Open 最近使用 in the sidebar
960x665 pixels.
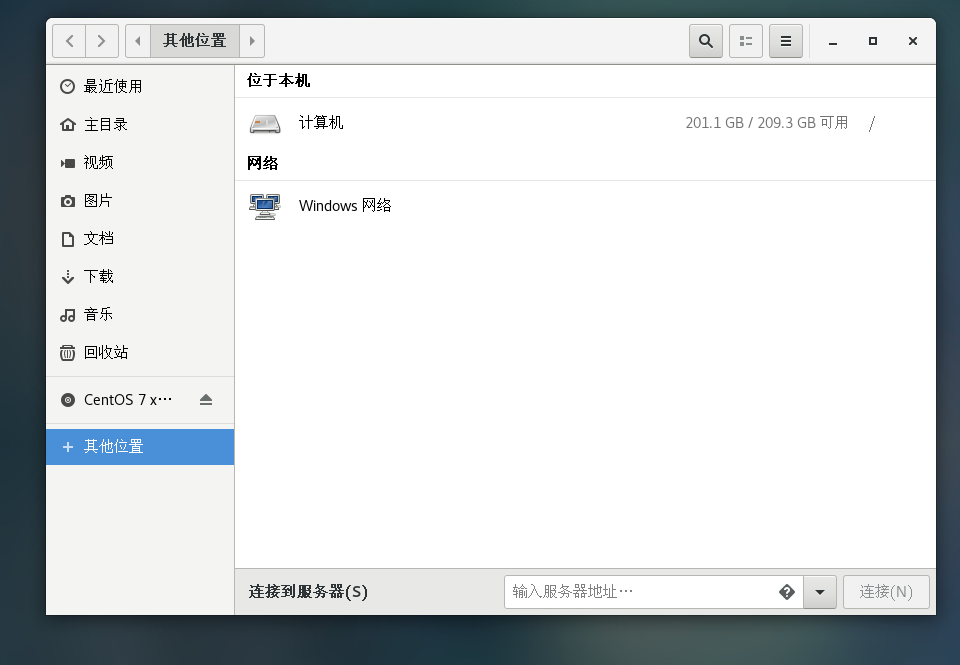(x=140, y=86)
